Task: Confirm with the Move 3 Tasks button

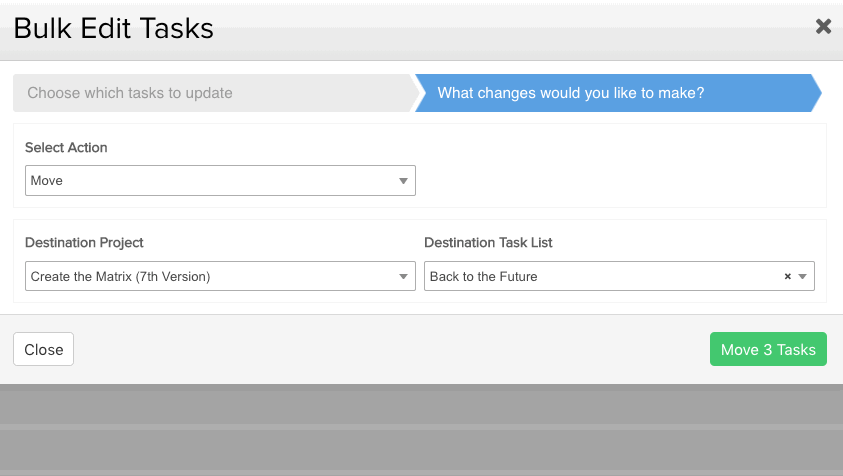Action: coord(768,349)
